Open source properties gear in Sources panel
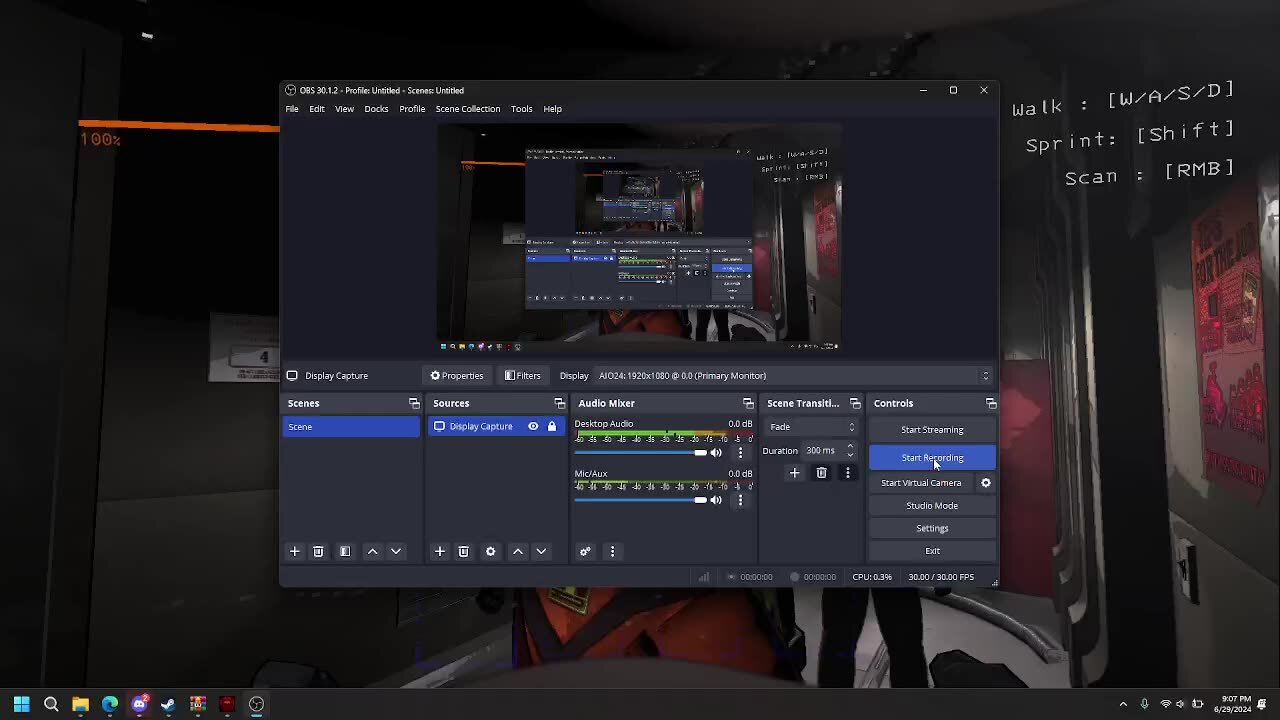This screenshot has width=1280, height=720. (490, 551)
